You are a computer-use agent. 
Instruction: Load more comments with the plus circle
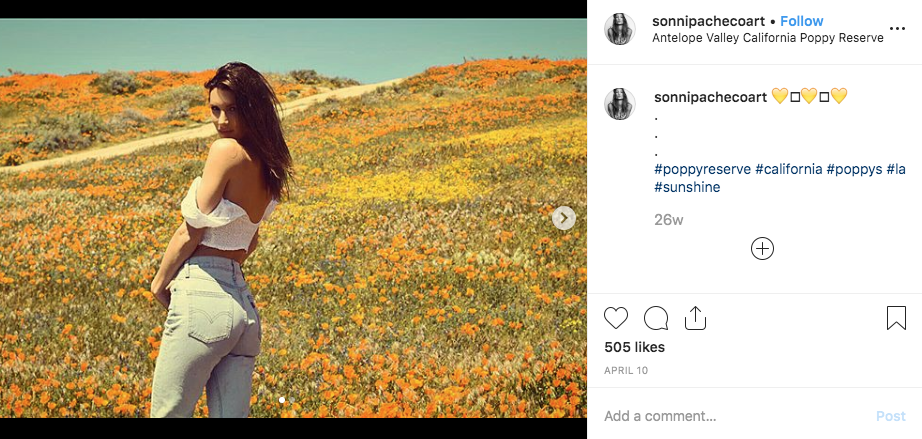(762, 249)
